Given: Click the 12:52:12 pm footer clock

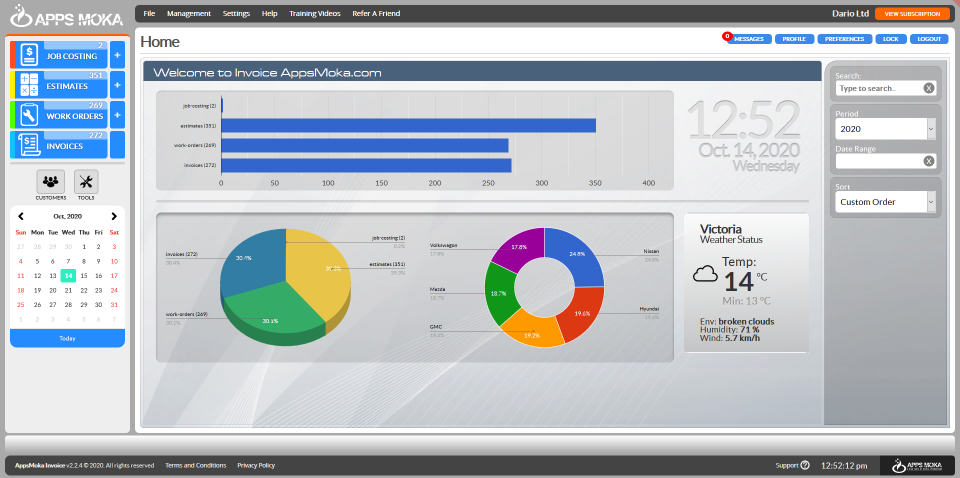Looking at the screenshot, I should 844,465.
